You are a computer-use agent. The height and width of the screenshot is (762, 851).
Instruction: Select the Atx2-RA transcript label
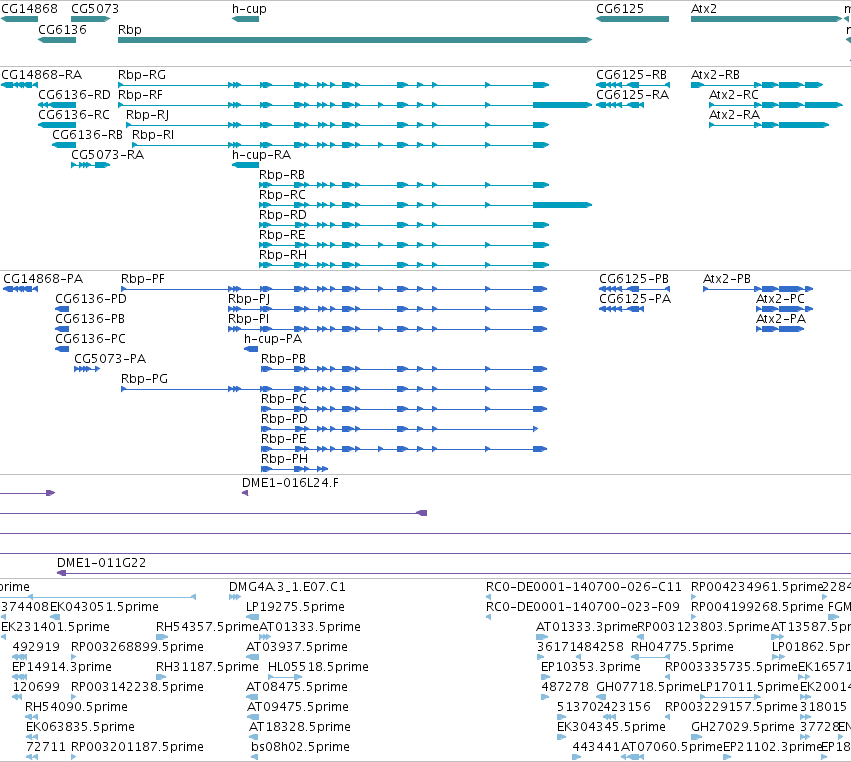[734, 115]
